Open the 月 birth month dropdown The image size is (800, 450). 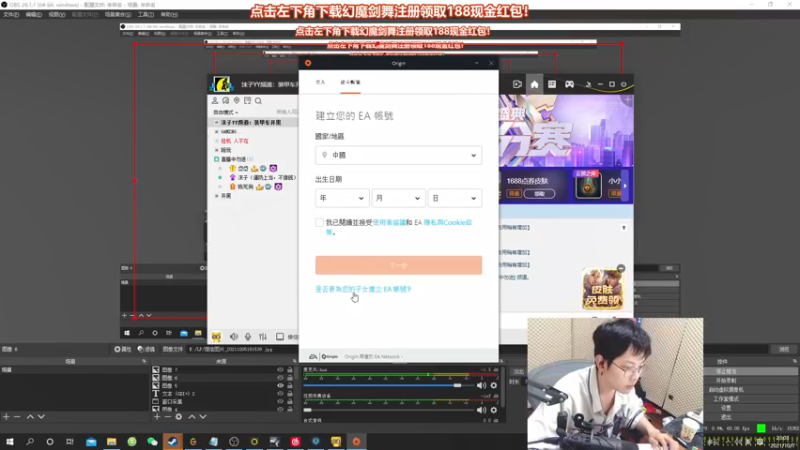coord(398,198)
